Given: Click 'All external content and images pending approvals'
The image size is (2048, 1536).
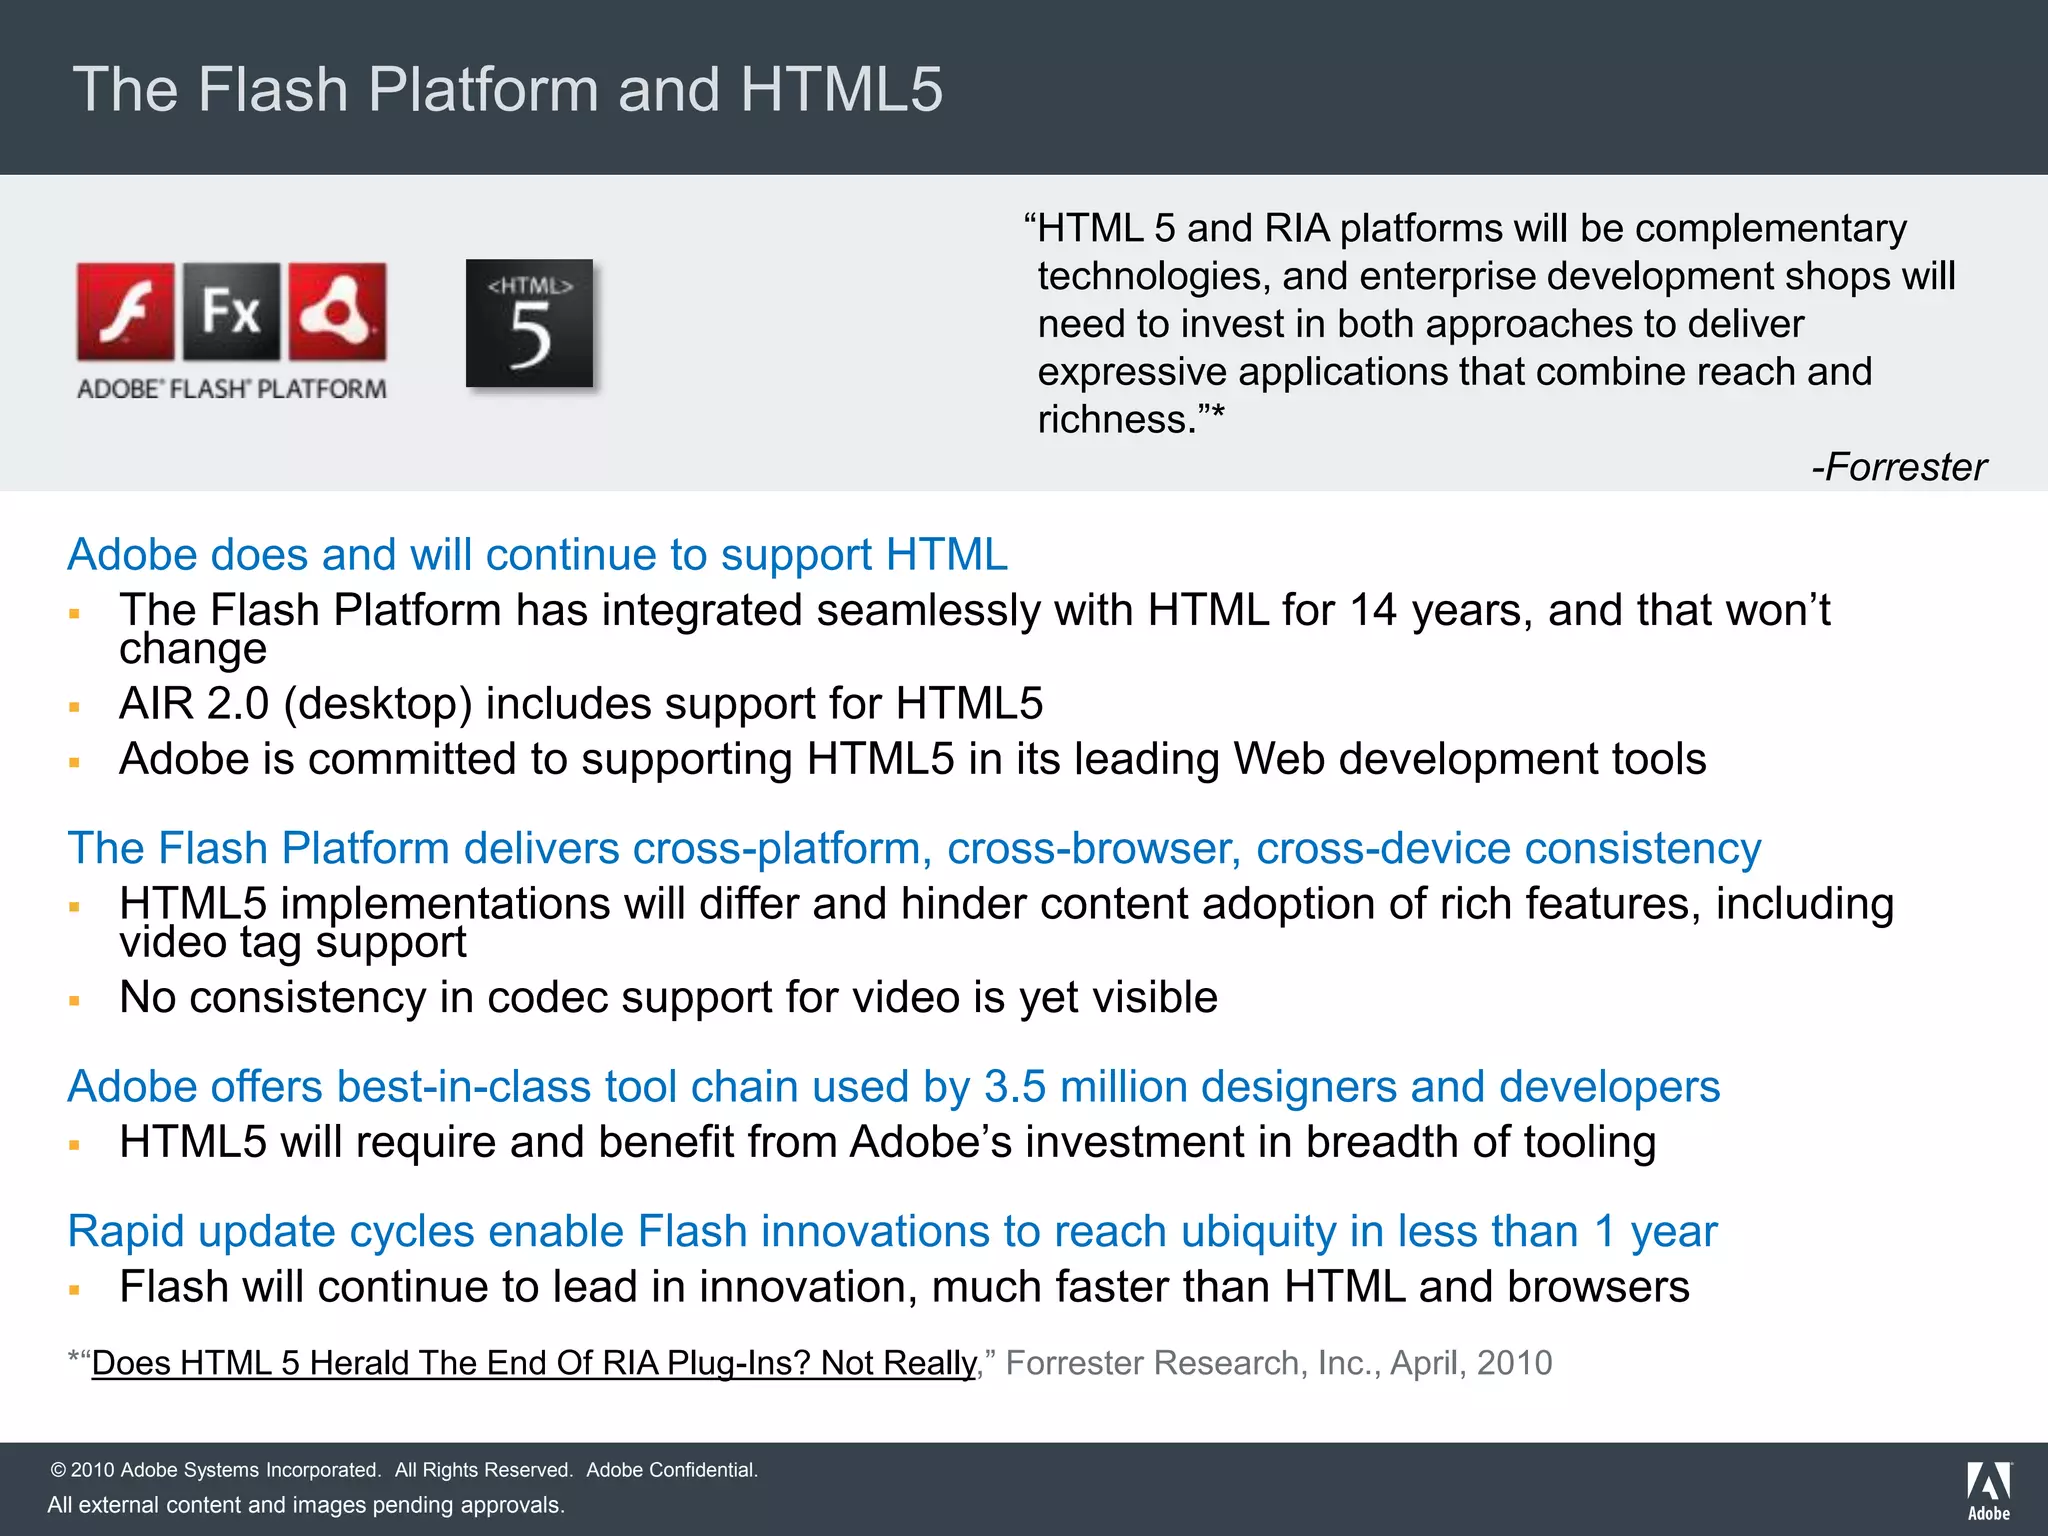Looking at the screenshot, I should click(x=306, y=1505).
